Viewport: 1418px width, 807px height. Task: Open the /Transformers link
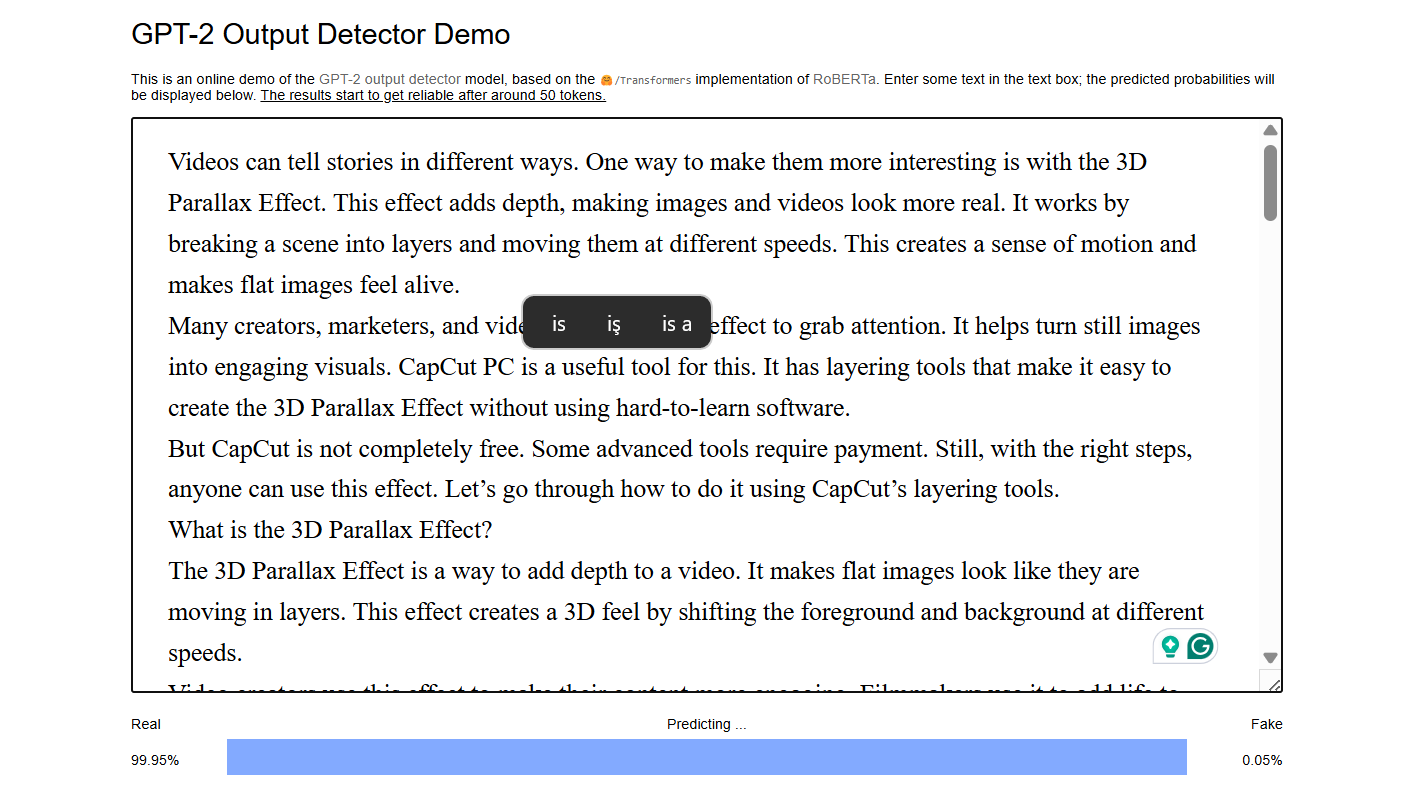coord(652,80)
